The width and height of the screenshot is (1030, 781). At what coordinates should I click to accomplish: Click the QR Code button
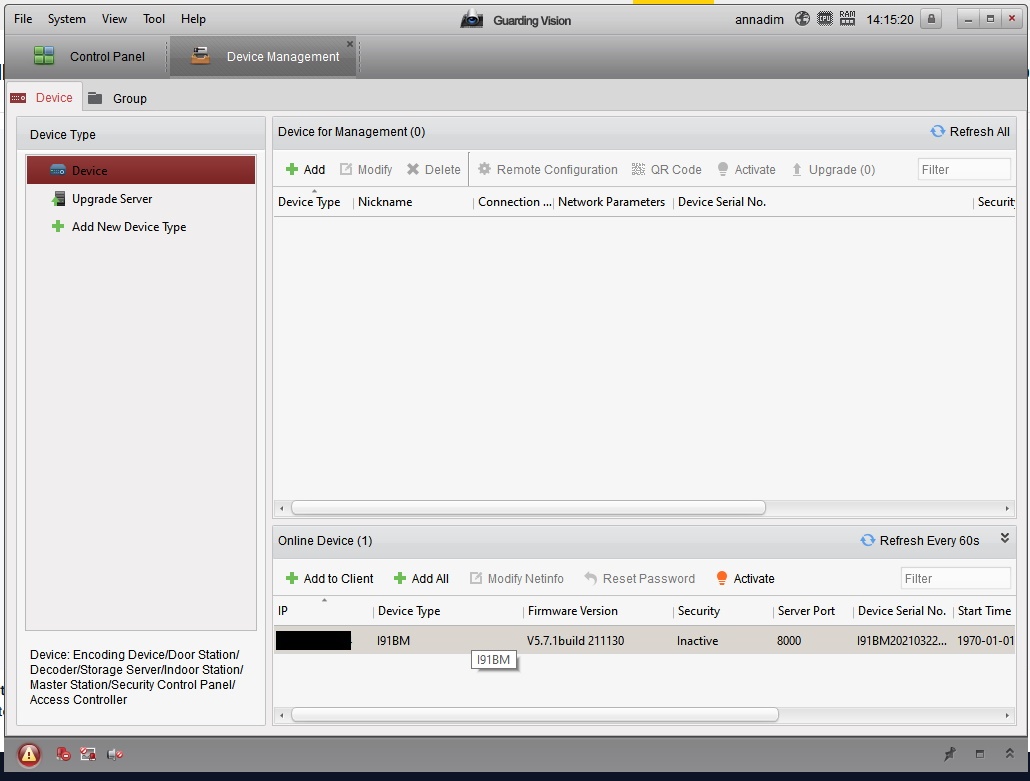tap(667, 169)
